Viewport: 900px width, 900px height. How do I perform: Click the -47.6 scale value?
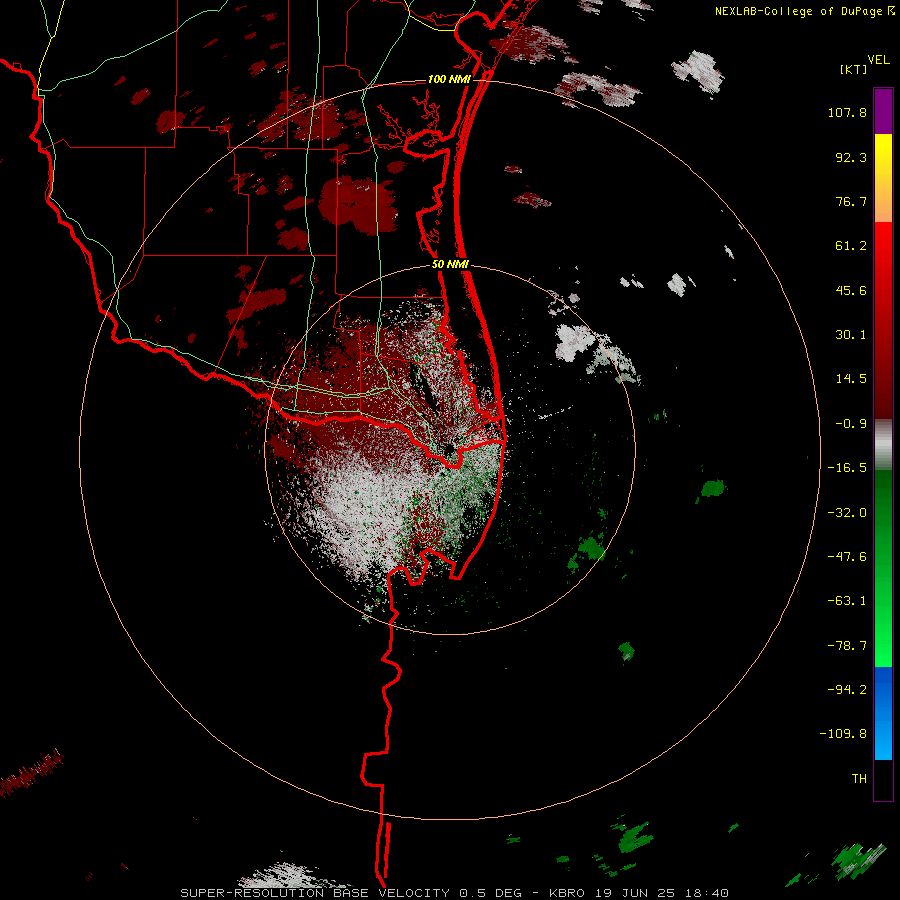point(847,557)
